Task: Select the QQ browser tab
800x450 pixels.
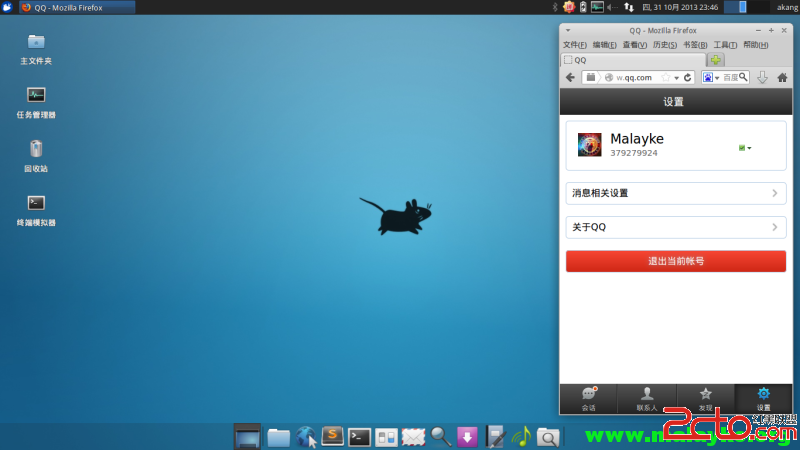Action: [x=633, y=60]
